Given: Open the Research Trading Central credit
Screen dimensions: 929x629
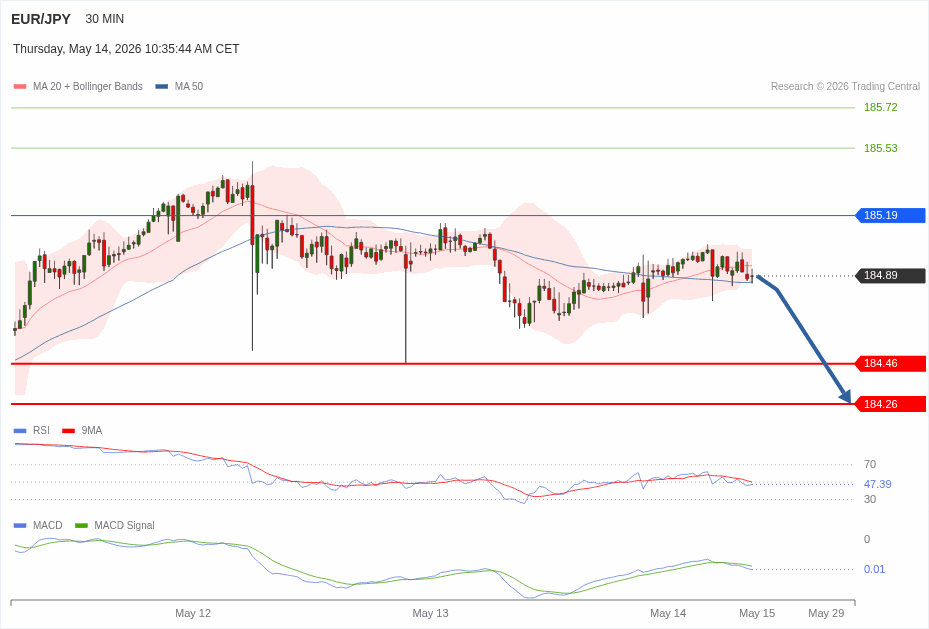Looking at the screenshot, I should tap(845, 86).
